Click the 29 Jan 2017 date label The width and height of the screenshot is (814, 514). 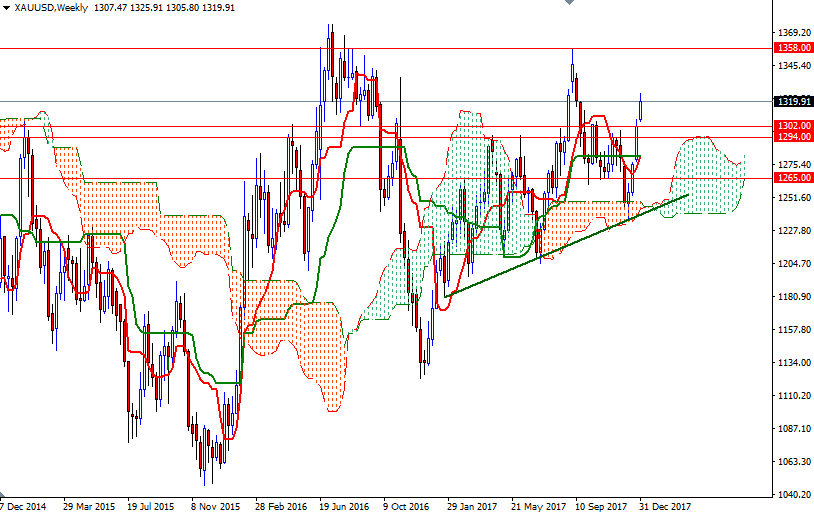click(470, 506)
